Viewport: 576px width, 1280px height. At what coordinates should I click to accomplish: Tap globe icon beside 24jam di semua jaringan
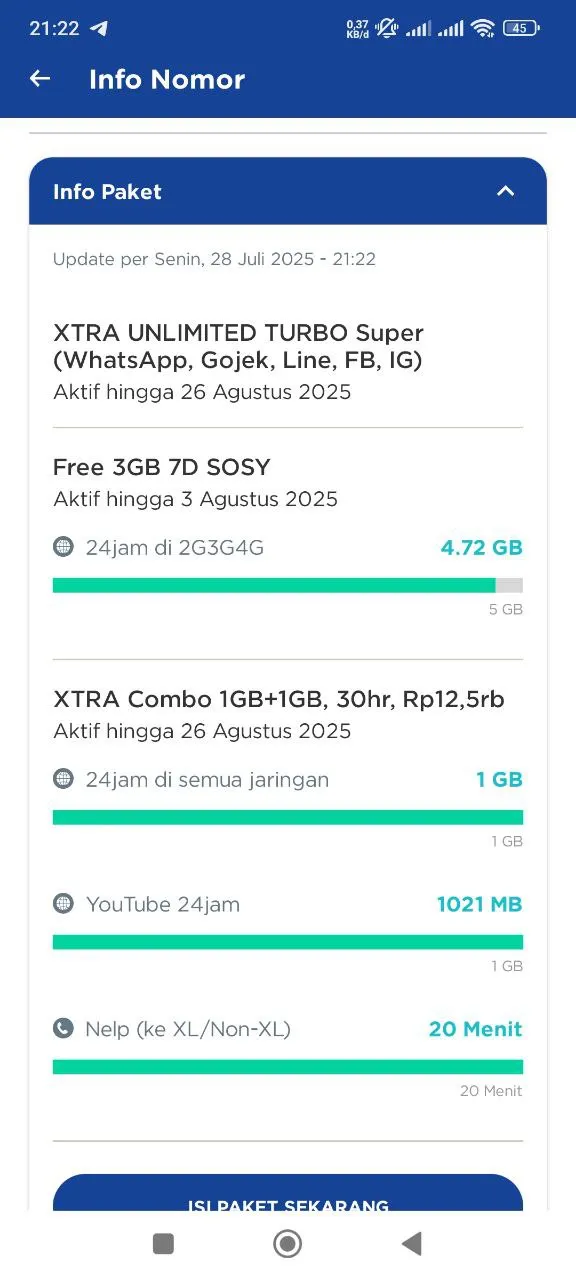[x=63, y=779]
